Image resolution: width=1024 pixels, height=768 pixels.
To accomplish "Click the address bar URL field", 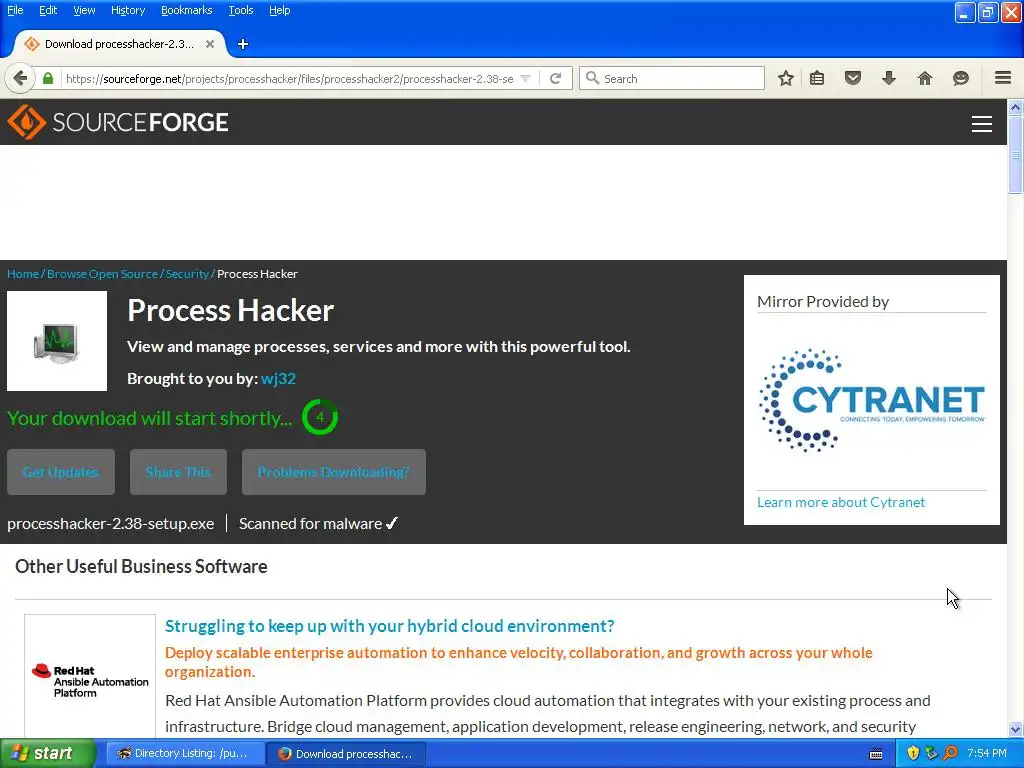I will (289, 78).
